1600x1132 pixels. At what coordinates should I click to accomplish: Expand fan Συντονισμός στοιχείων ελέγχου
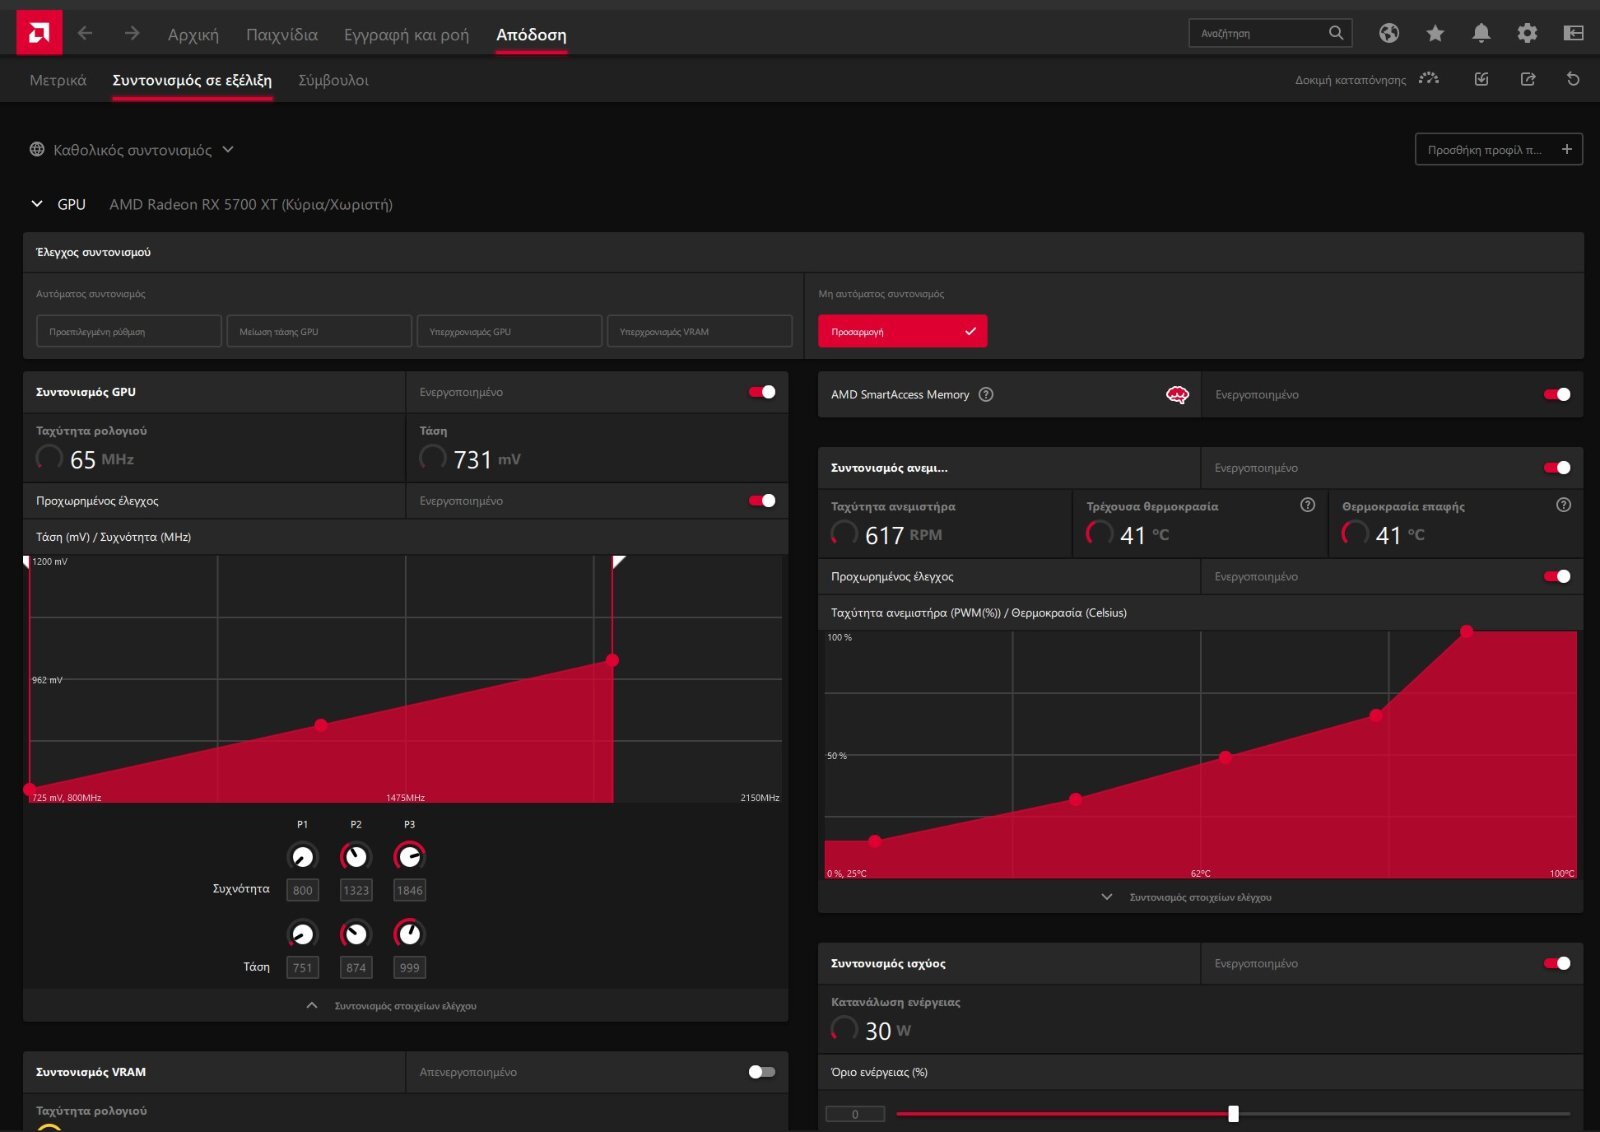1187,897
